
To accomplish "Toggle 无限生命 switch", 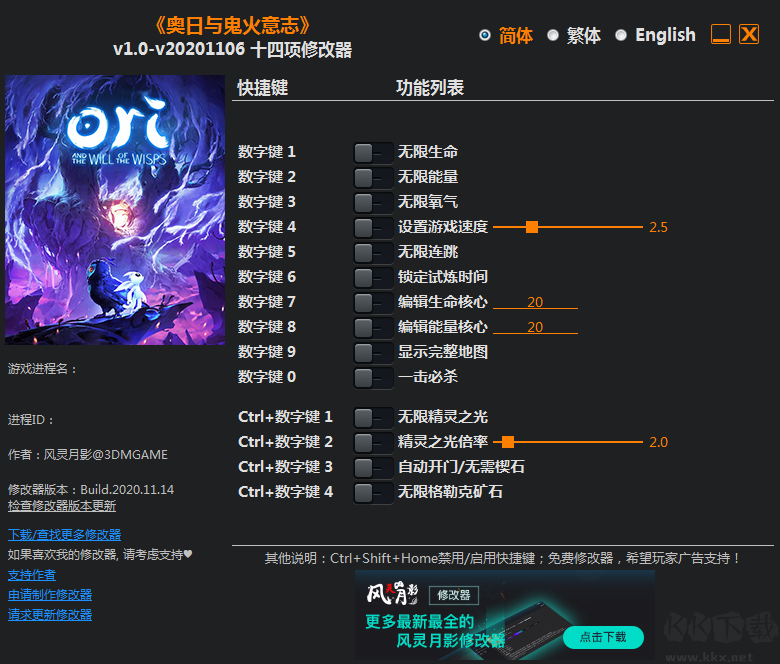I will point(374,153).
